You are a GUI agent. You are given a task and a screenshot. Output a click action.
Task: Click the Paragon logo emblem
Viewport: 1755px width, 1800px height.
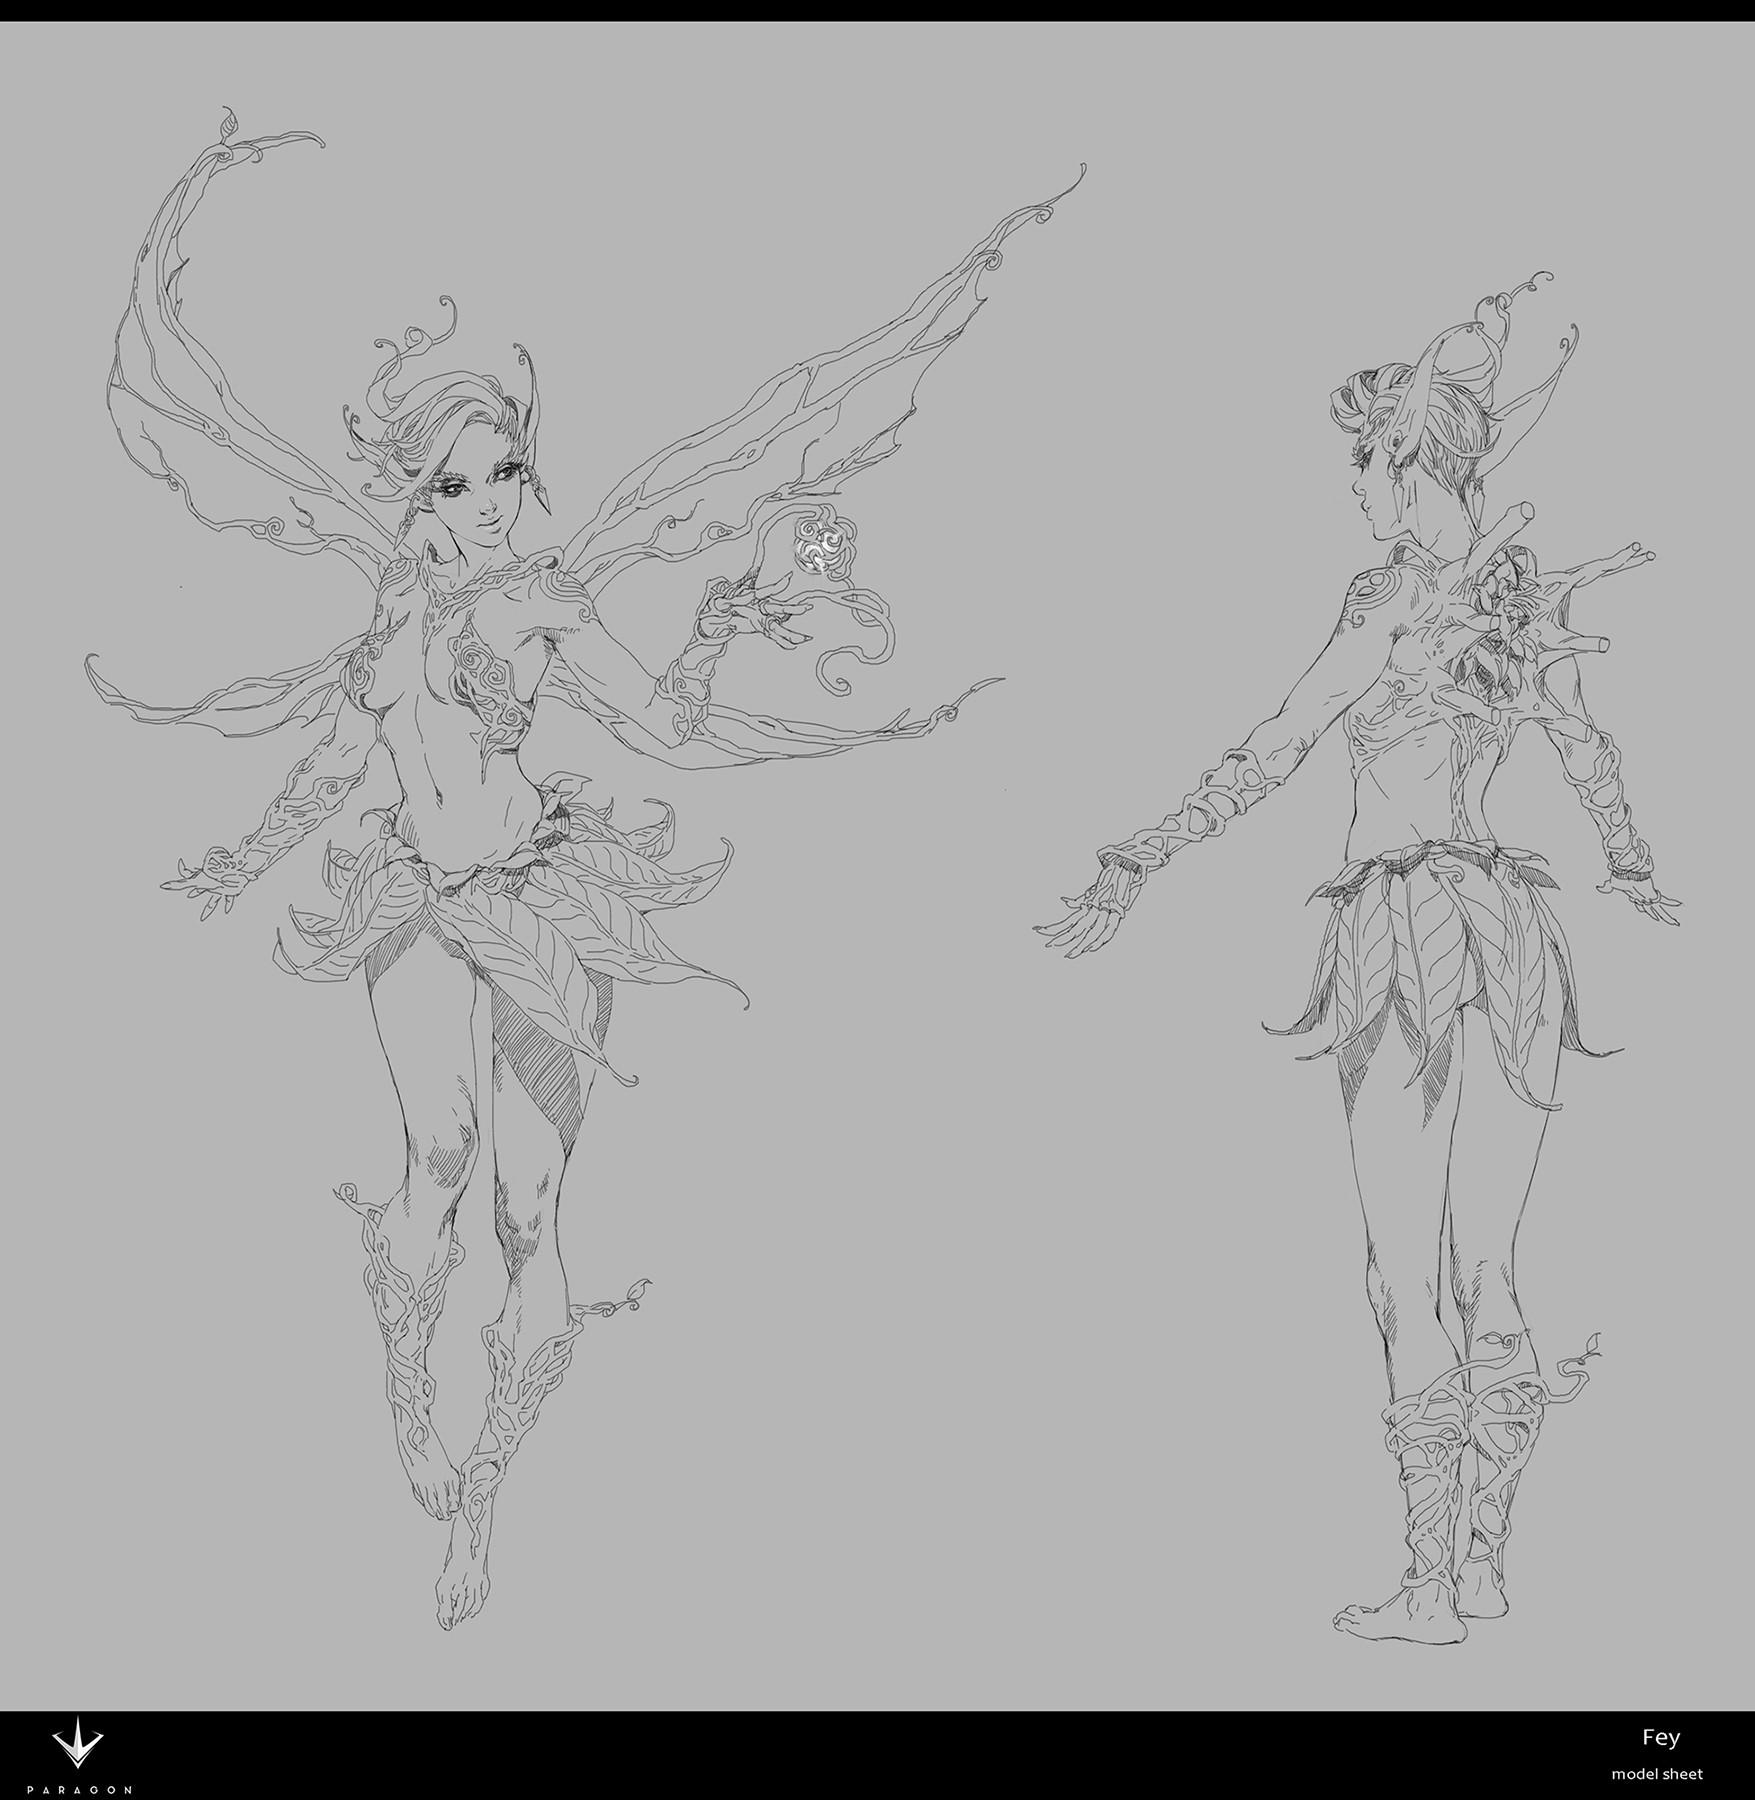[x=78, y=1746]
